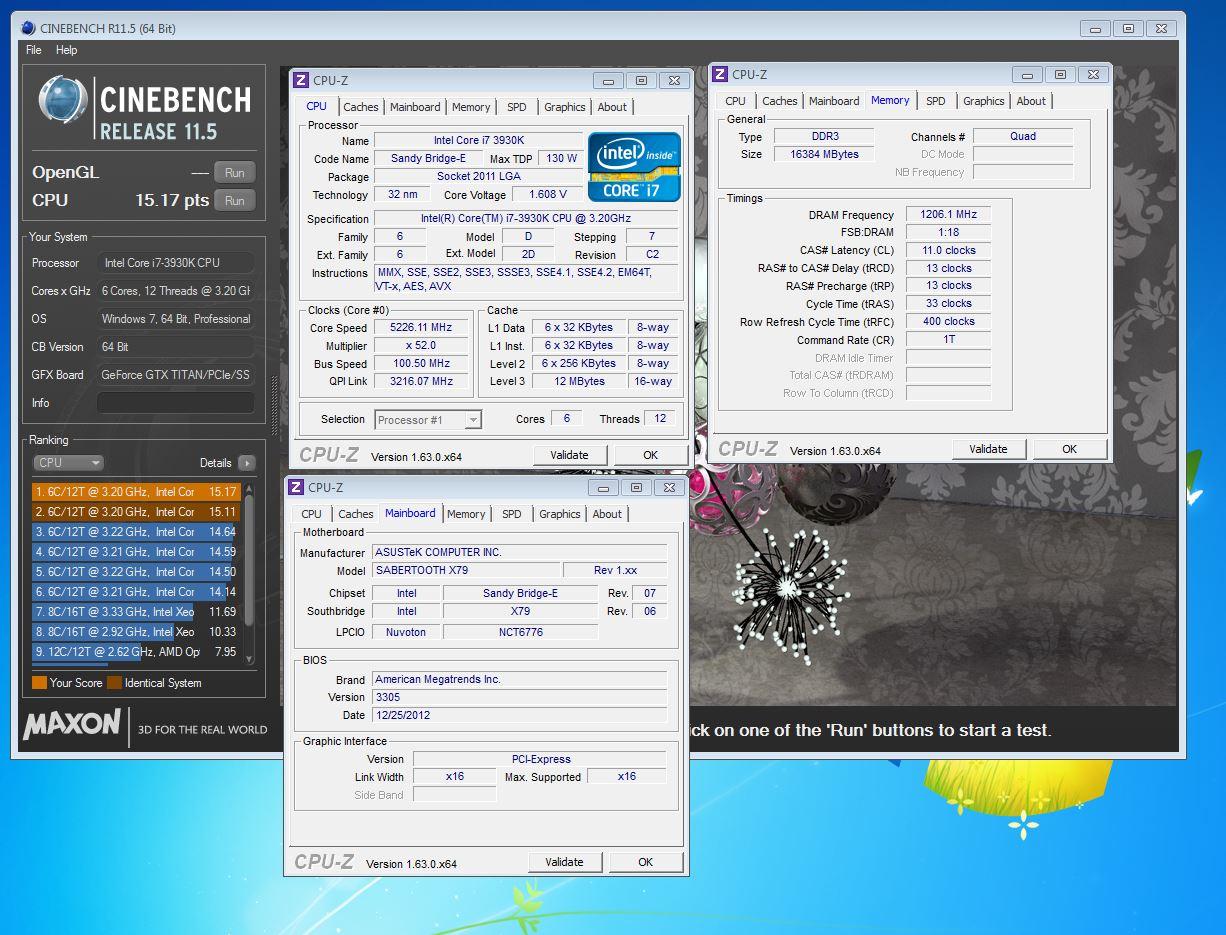Switch to Mainboard tab in CPU window

[x=415, y=107]
